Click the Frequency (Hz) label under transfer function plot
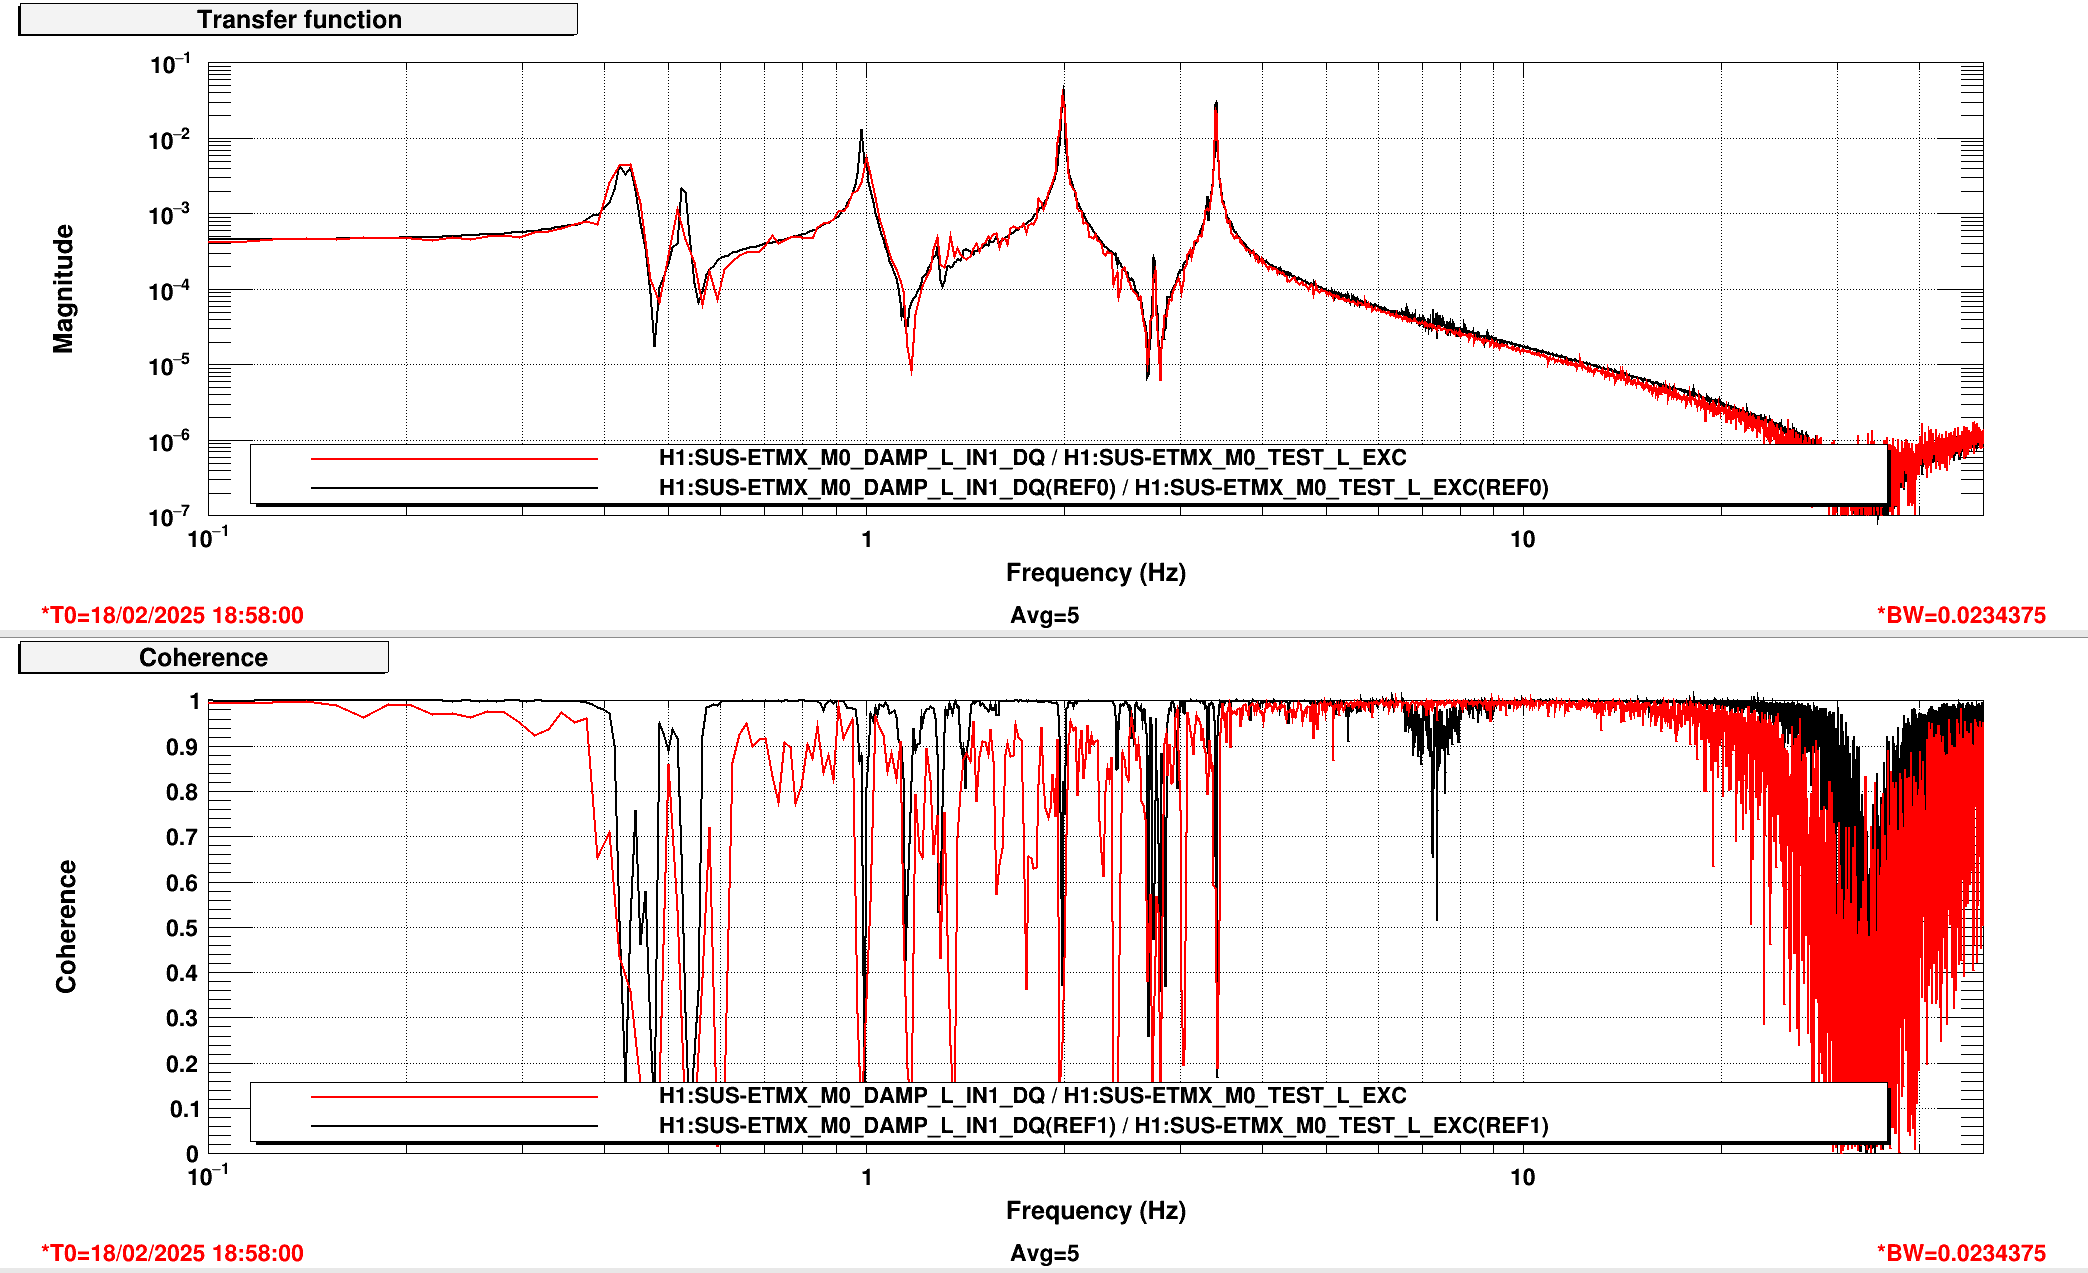The image size is (2088, 1273). tap(1096, 573)
